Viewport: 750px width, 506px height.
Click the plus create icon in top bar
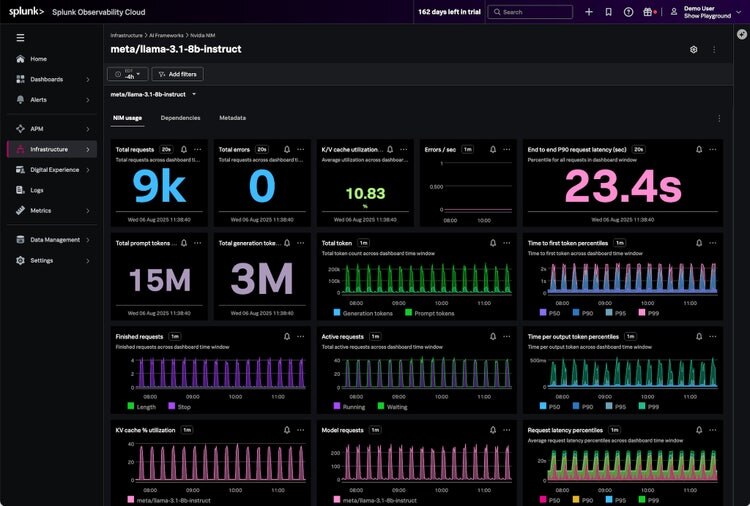pos(588,12)
